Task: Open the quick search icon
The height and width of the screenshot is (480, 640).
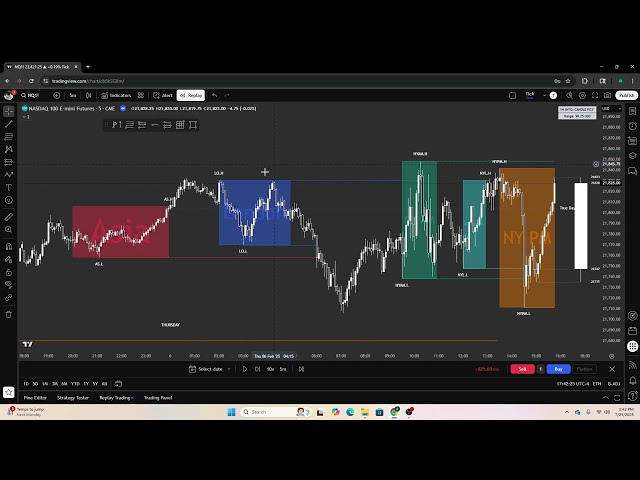Action: (569, 95)
